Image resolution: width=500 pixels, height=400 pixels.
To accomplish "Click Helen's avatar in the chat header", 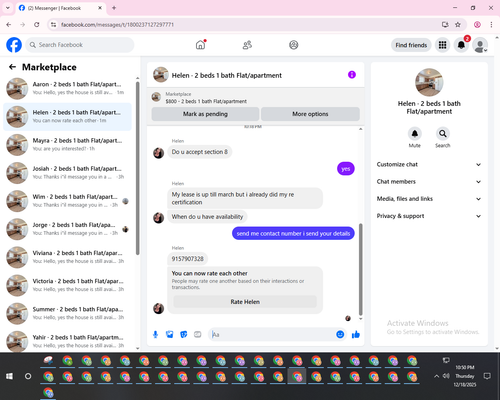I will [160, 75].
